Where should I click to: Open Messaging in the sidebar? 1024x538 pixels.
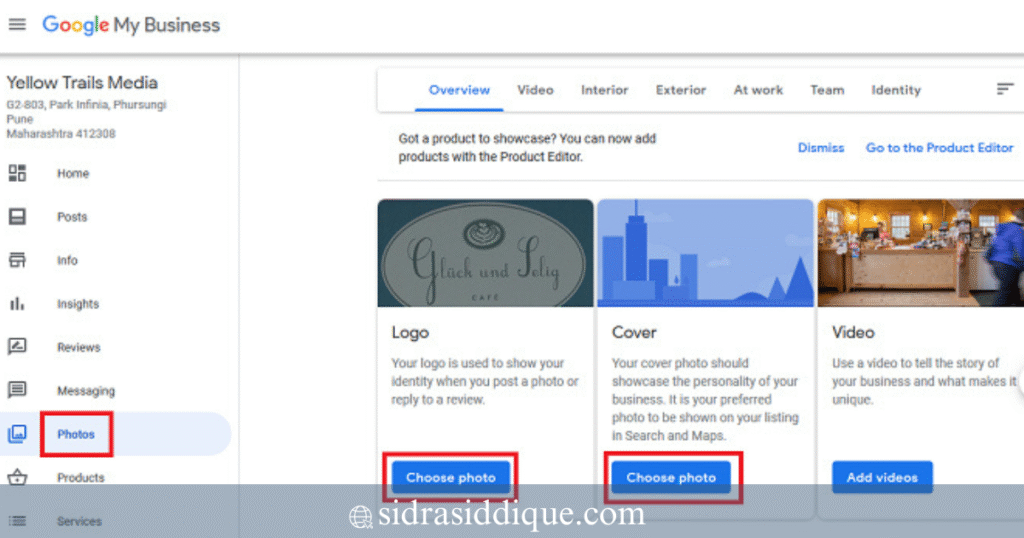(86, 390)
